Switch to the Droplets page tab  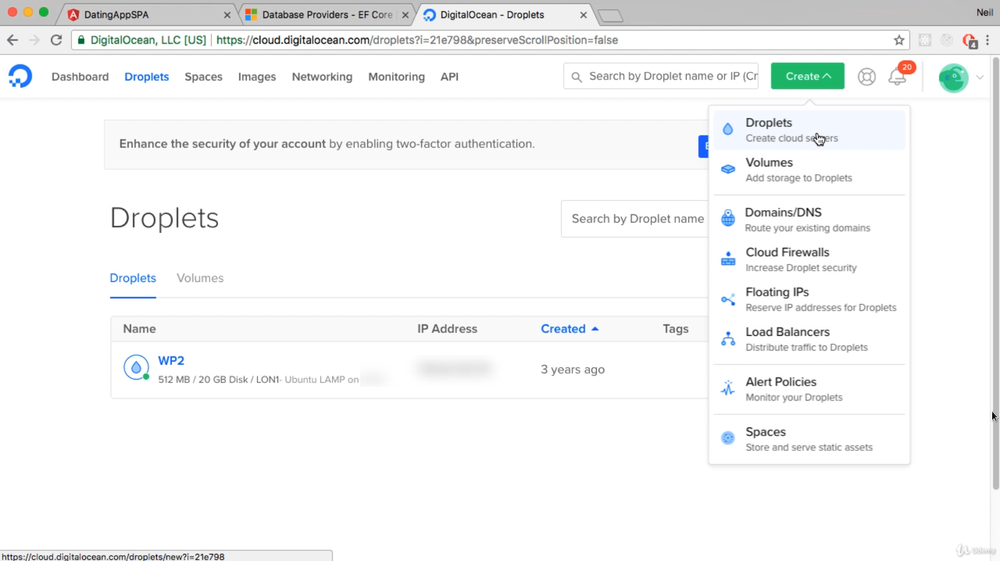click(133, 279)
